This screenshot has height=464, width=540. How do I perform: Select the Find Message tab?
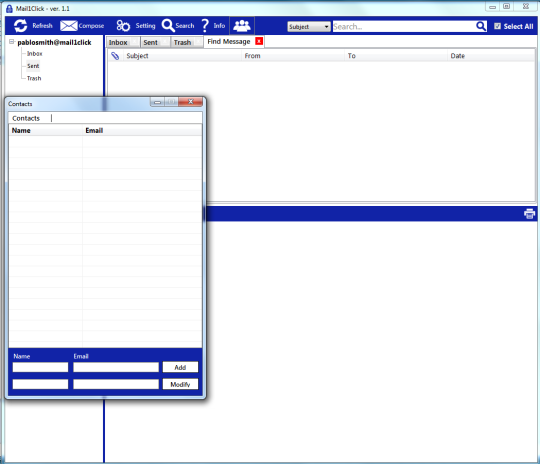click(x=229, y=42)
